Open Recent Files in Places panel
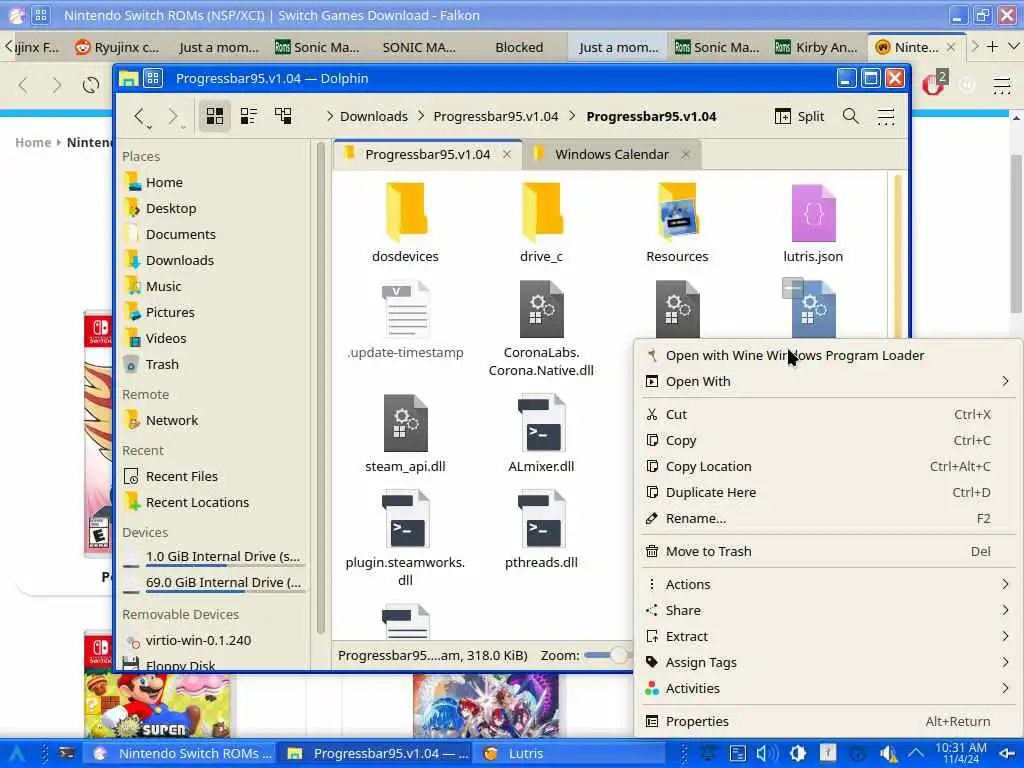Image resolution: width=1024 pixels, height=768 pixels. coord(214,477)
